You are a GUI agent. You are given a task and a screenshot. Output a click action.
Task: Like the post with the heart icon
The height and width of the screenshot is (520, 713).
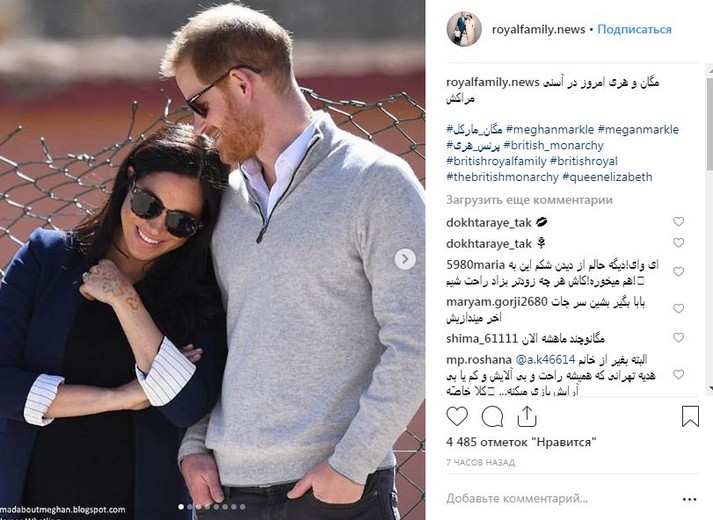457,416
